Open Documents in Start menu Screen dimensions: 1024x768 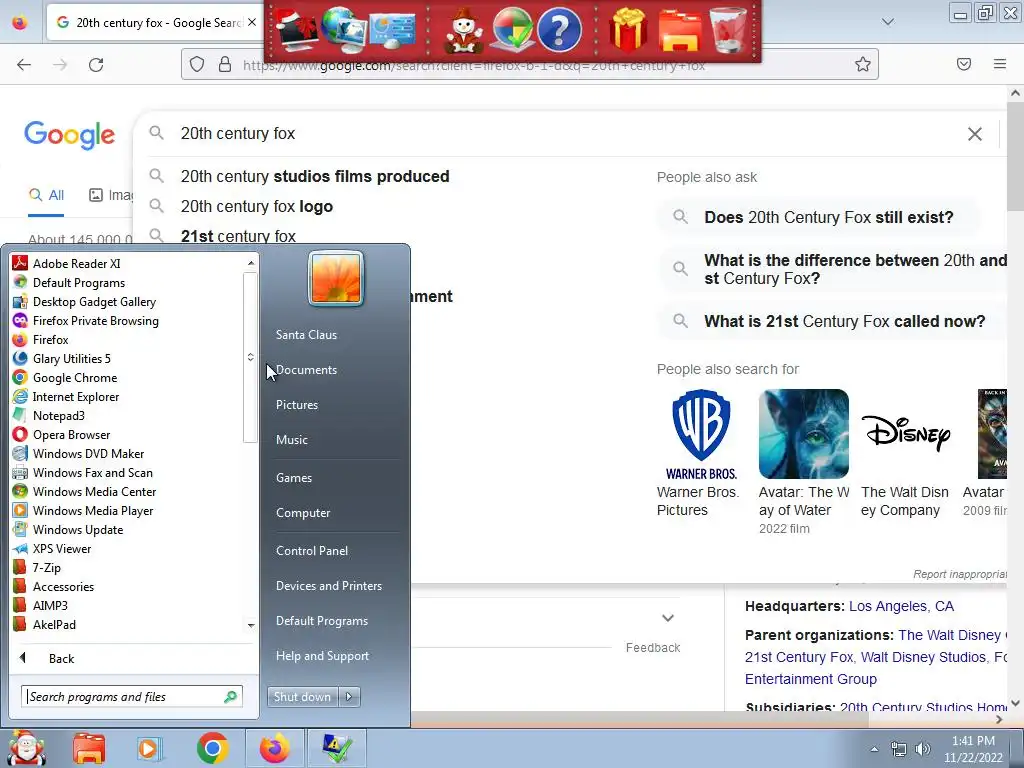pos(306,370)
